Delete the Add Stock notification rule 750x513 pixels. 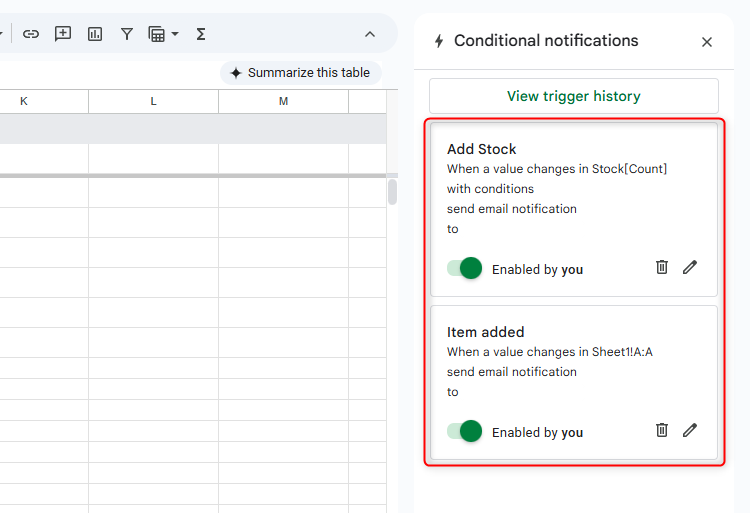661,267
